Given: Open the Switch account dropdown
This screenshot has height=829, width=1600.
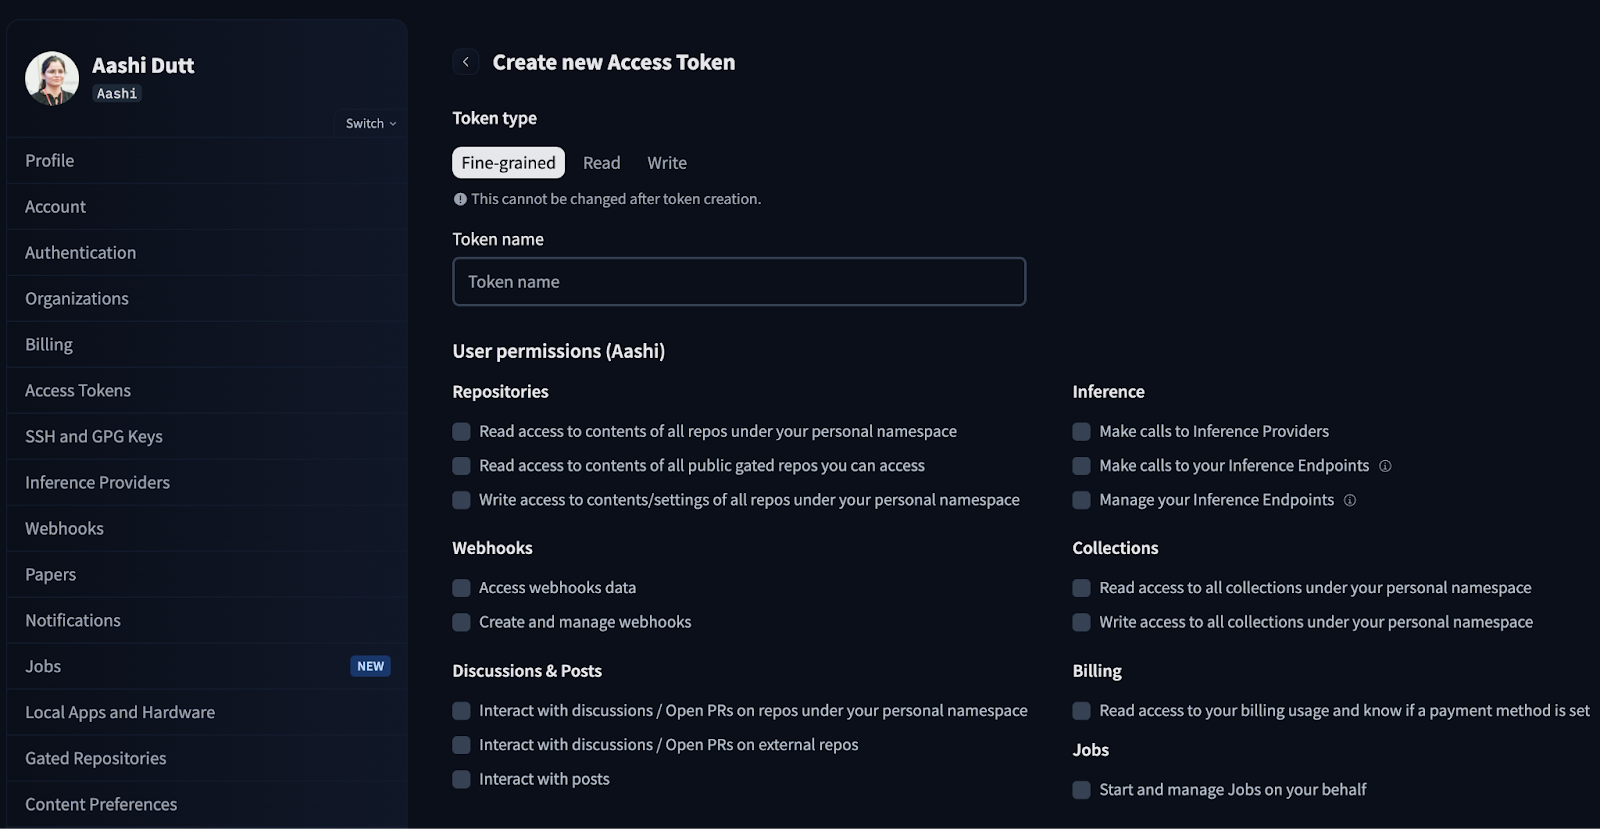Looking at the screenshot, I should pyautogui.click(x=368, y=123).
